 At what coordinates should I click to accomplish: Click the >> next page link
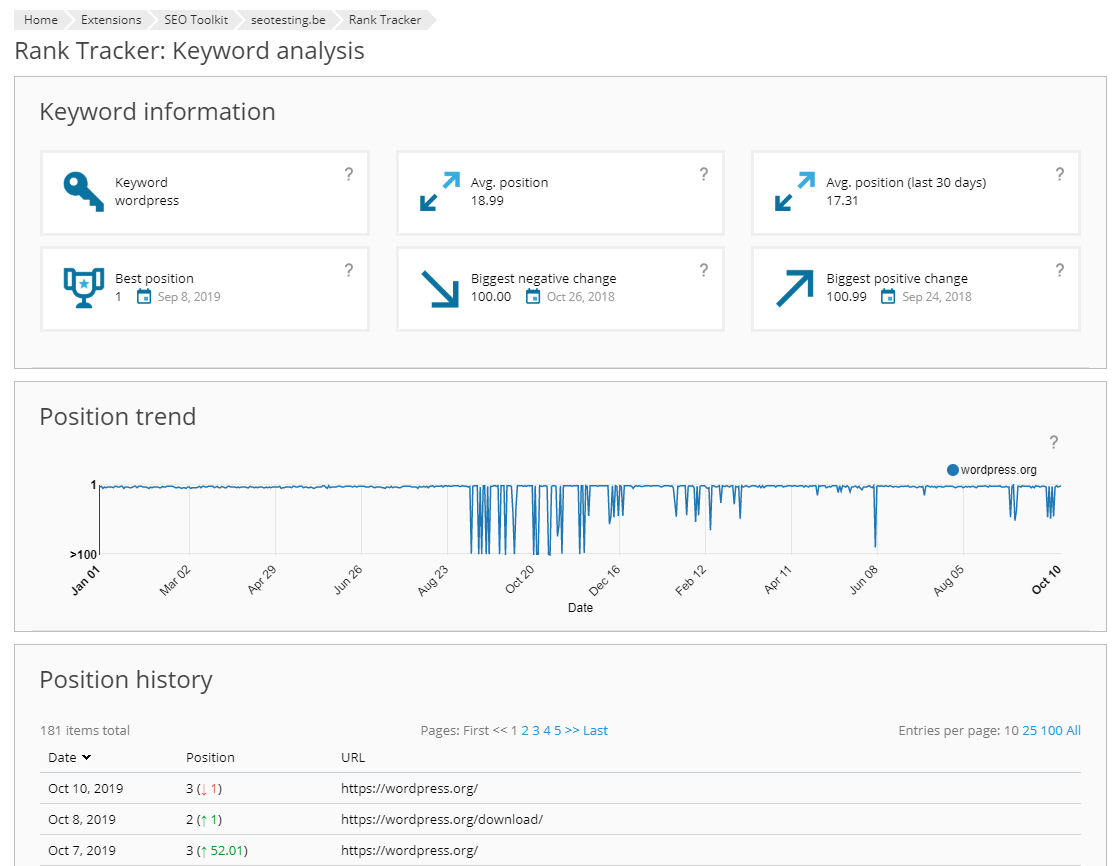(572, 731)
